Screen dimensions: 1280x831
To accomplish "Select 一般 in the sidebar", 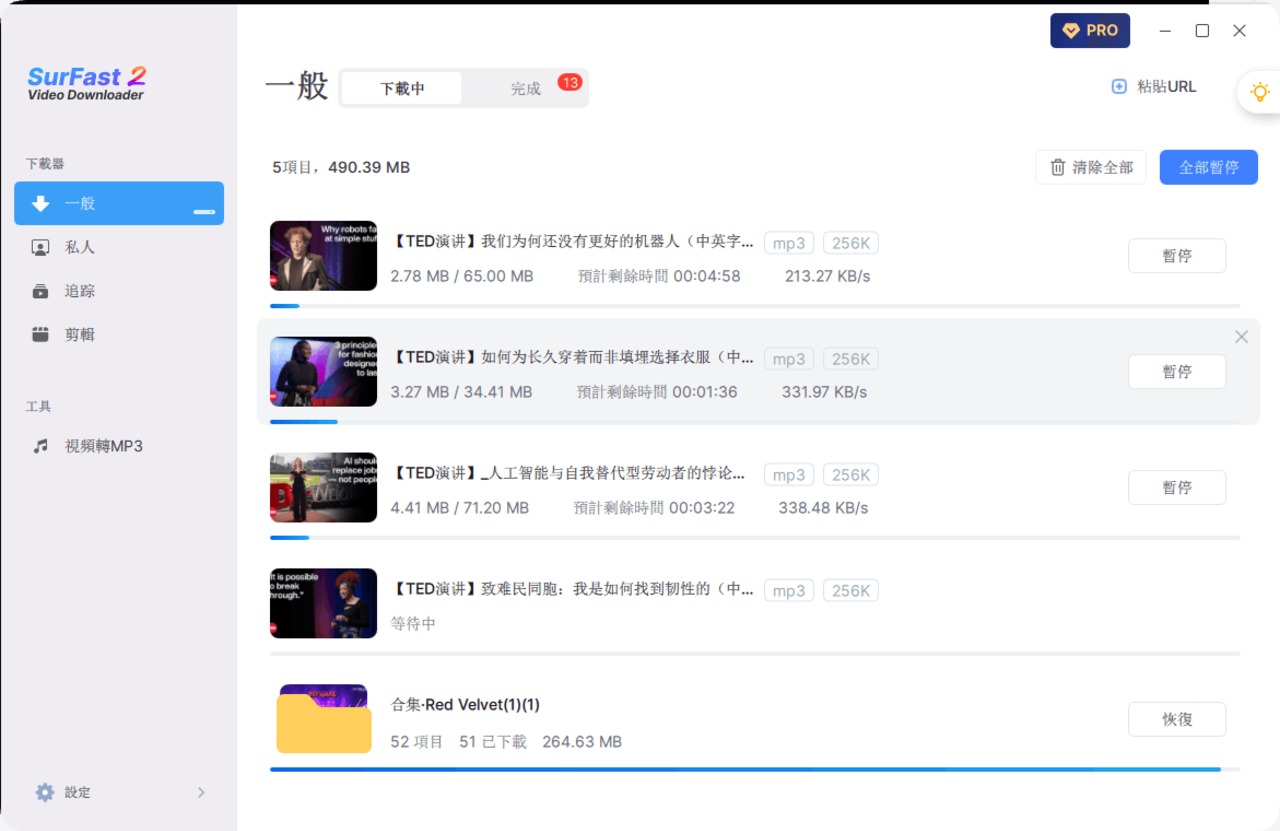I will (119, 203).
